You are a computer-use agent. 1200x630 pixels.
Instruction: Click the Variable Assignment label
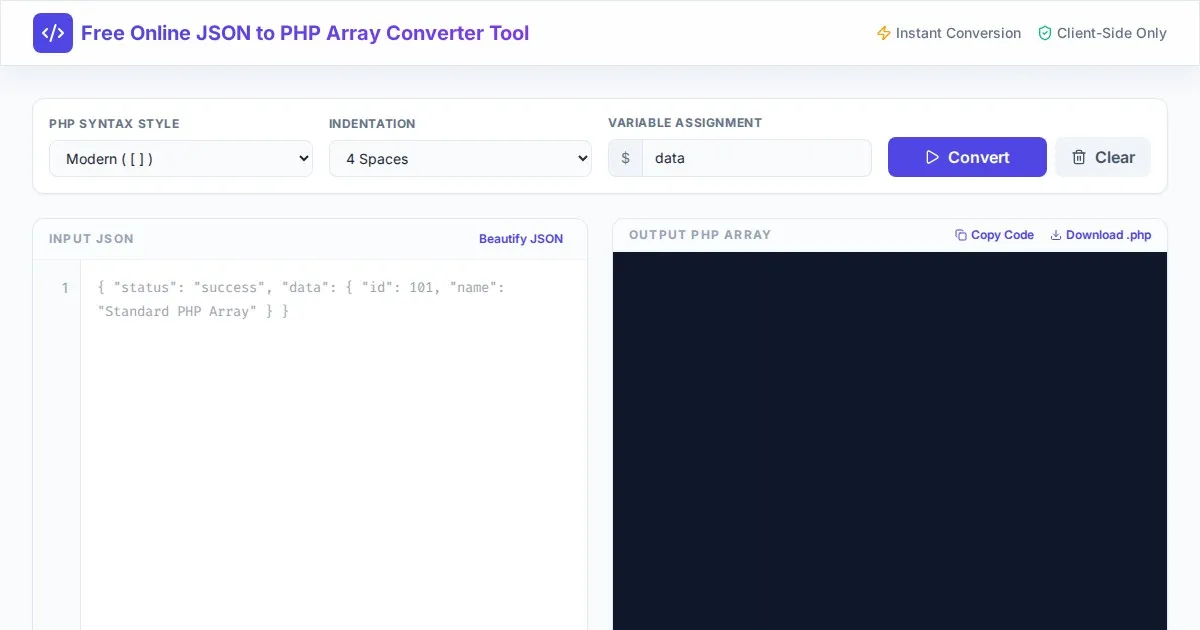[x=685, y=123]
